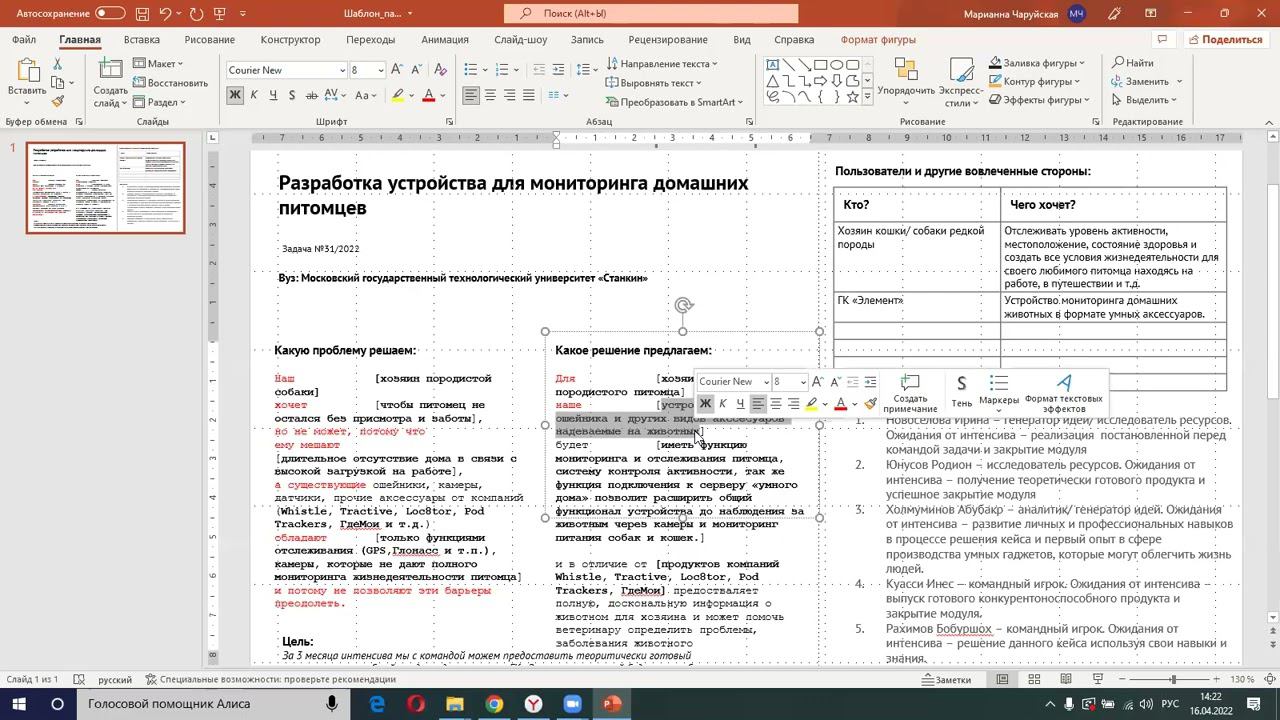Open Zoom from the taskbar

point(573,704)
